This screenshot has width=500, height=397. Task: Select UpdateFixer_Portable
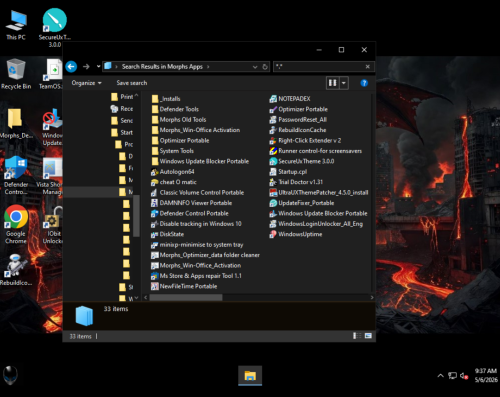click(x=302, y=203)
